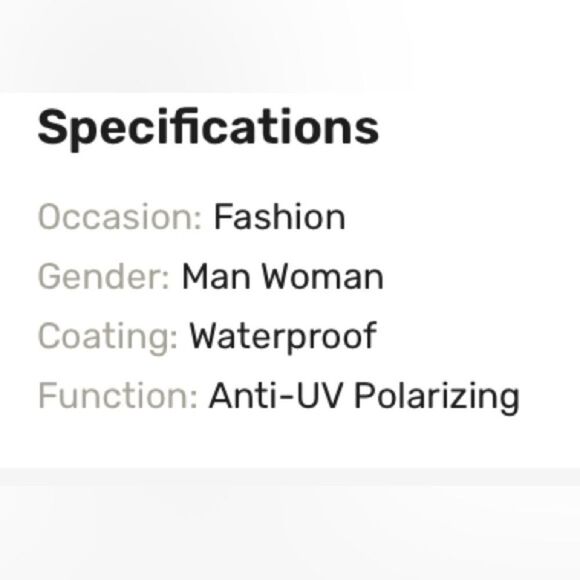Click the Woman gender value
Screen dimensions: 580x580
(323, 276)
